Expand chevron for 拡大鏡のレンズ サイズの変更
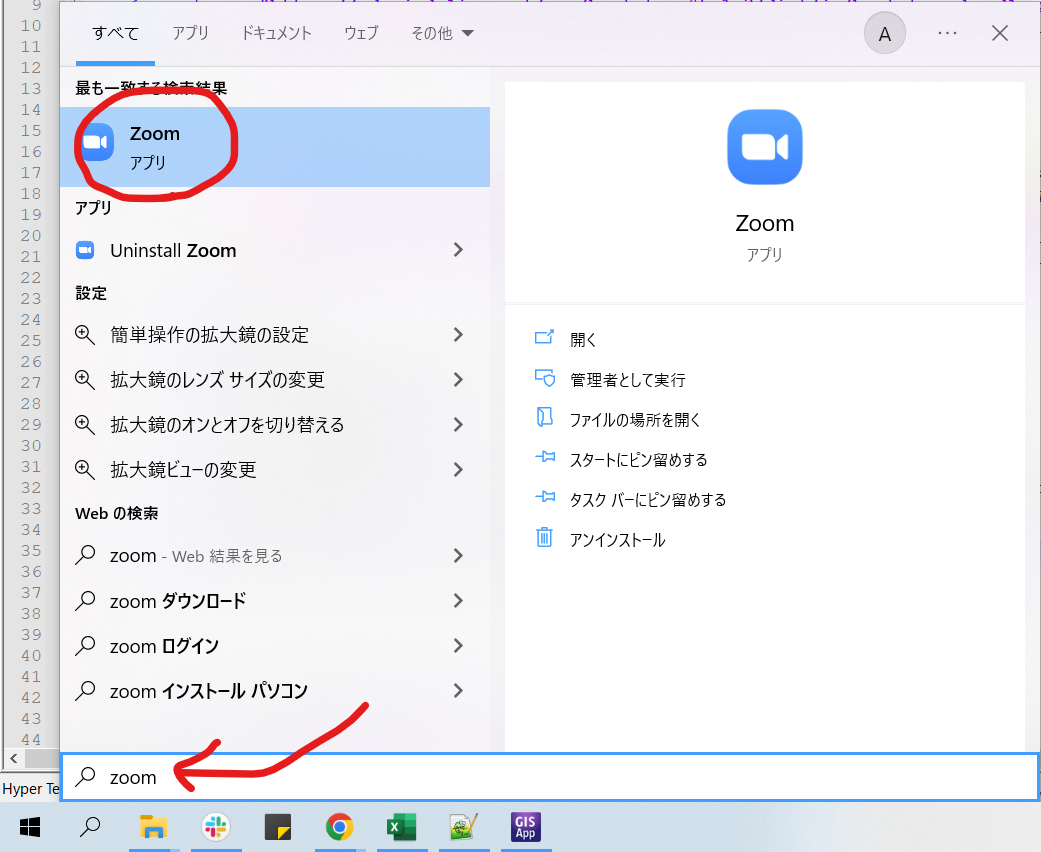Screen dimensions: 1041x852 [x=458, y=380]
